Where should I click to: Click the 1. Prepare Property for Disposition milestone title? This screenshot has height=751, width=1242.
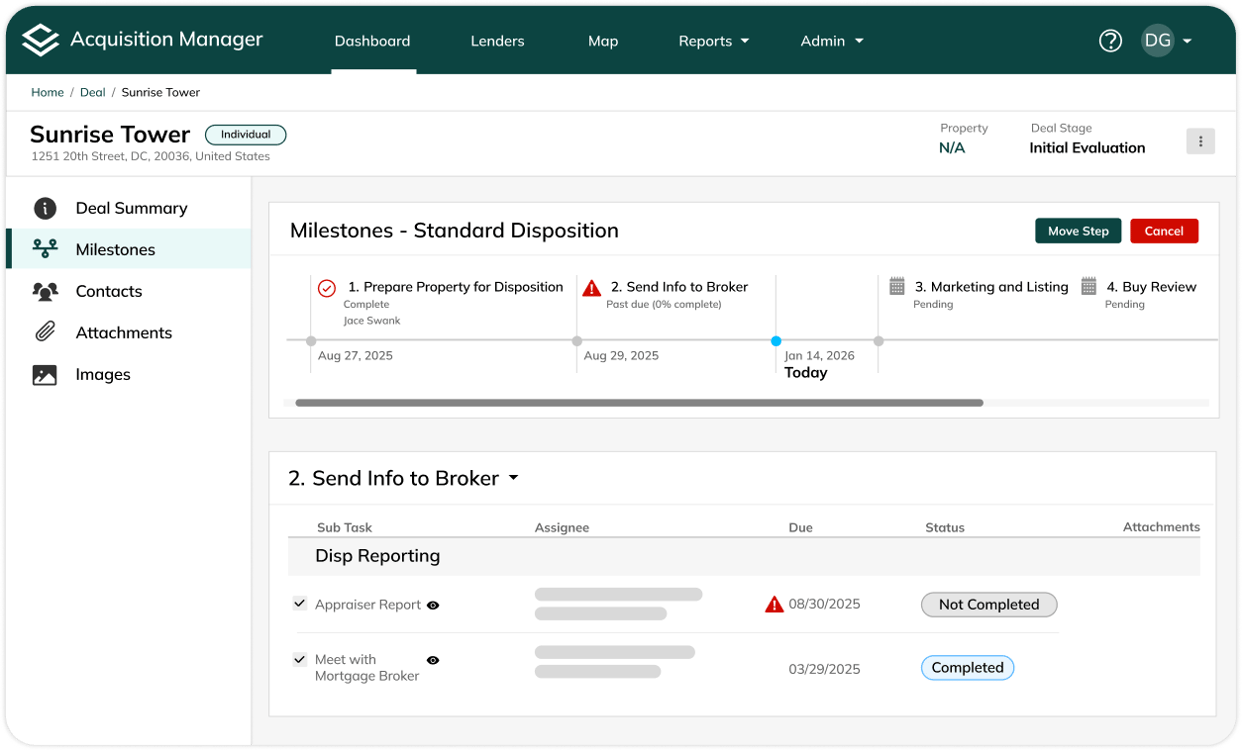(456, 287)
